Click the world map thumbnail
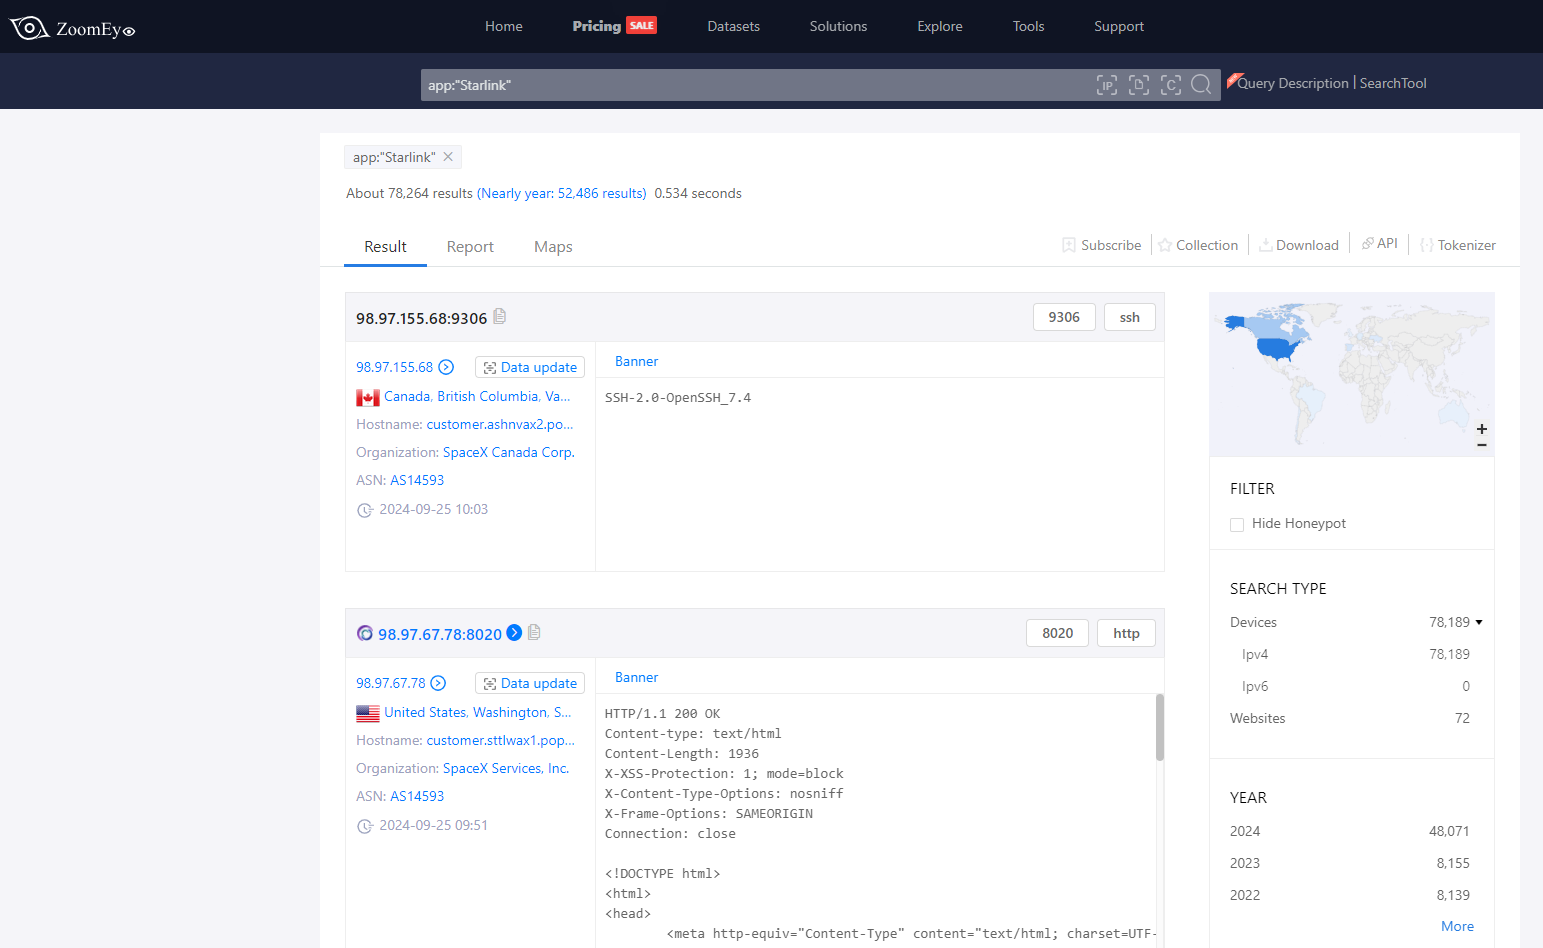 pos(1352,374)
